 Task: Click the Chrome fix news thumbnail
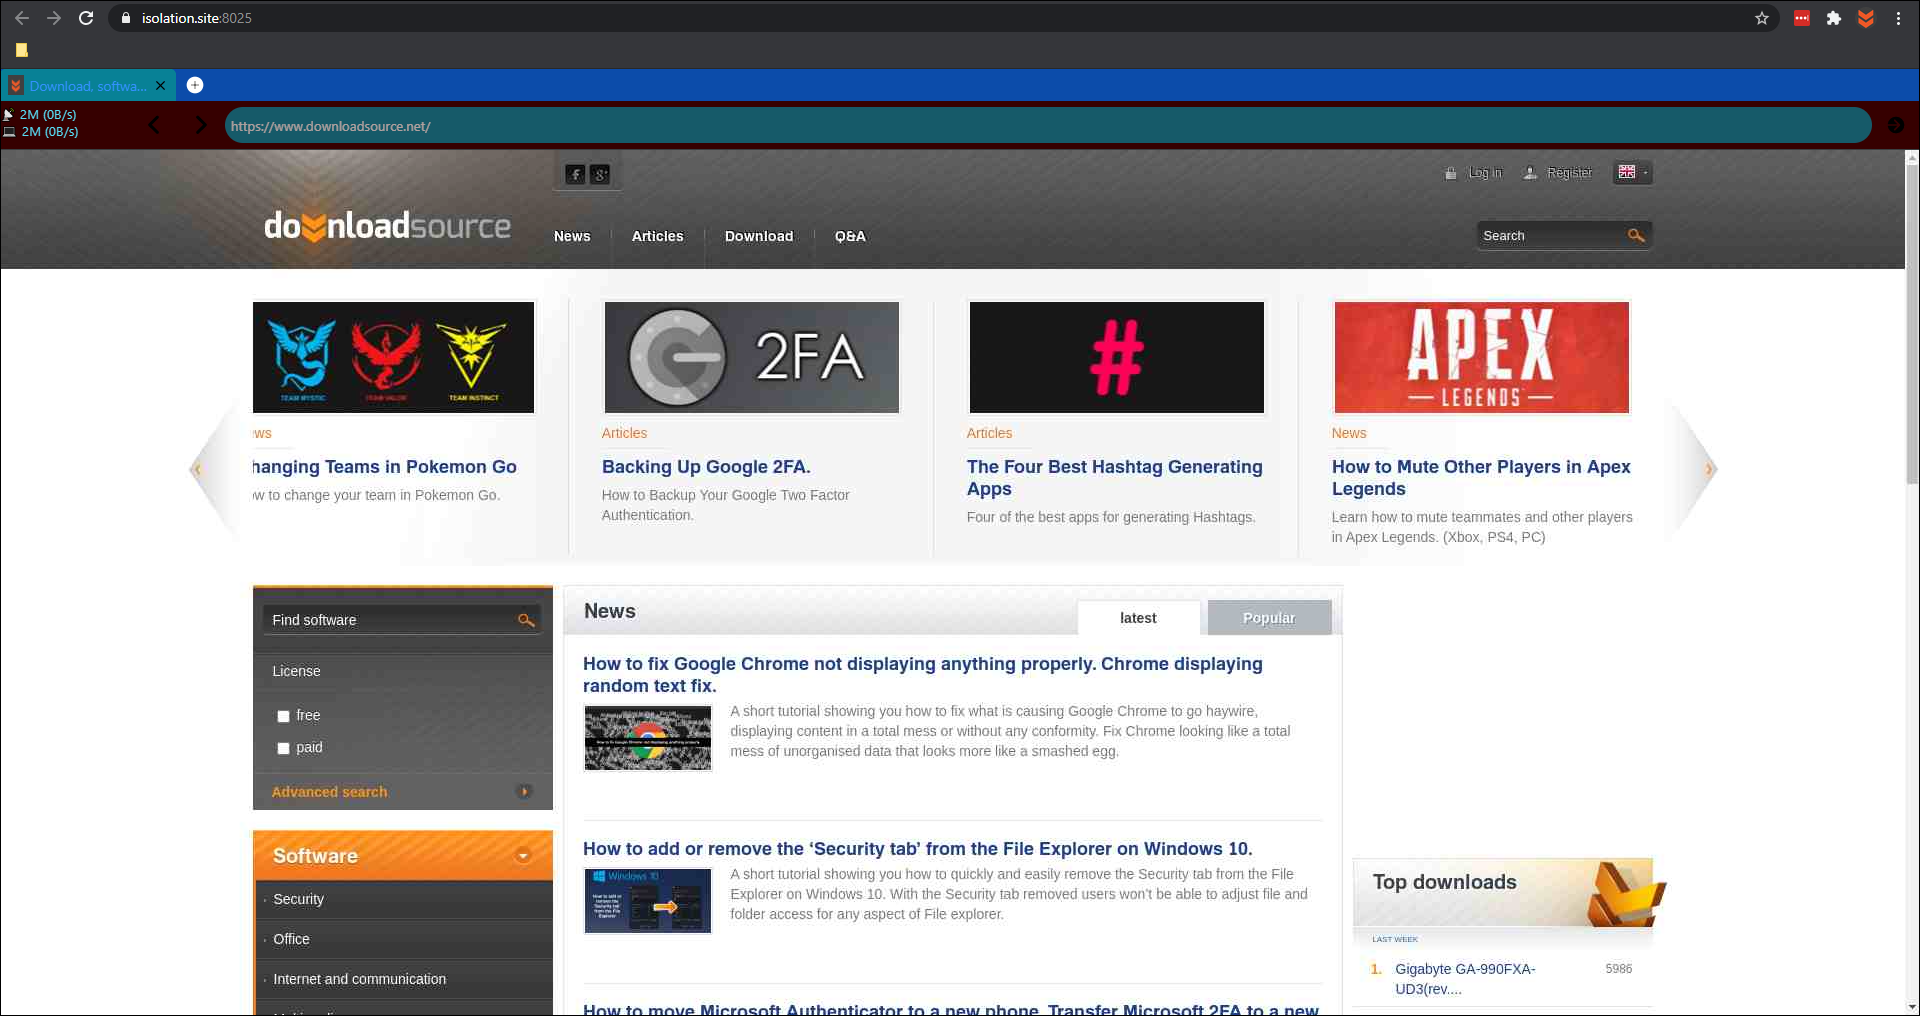click(x=648, y=738)
